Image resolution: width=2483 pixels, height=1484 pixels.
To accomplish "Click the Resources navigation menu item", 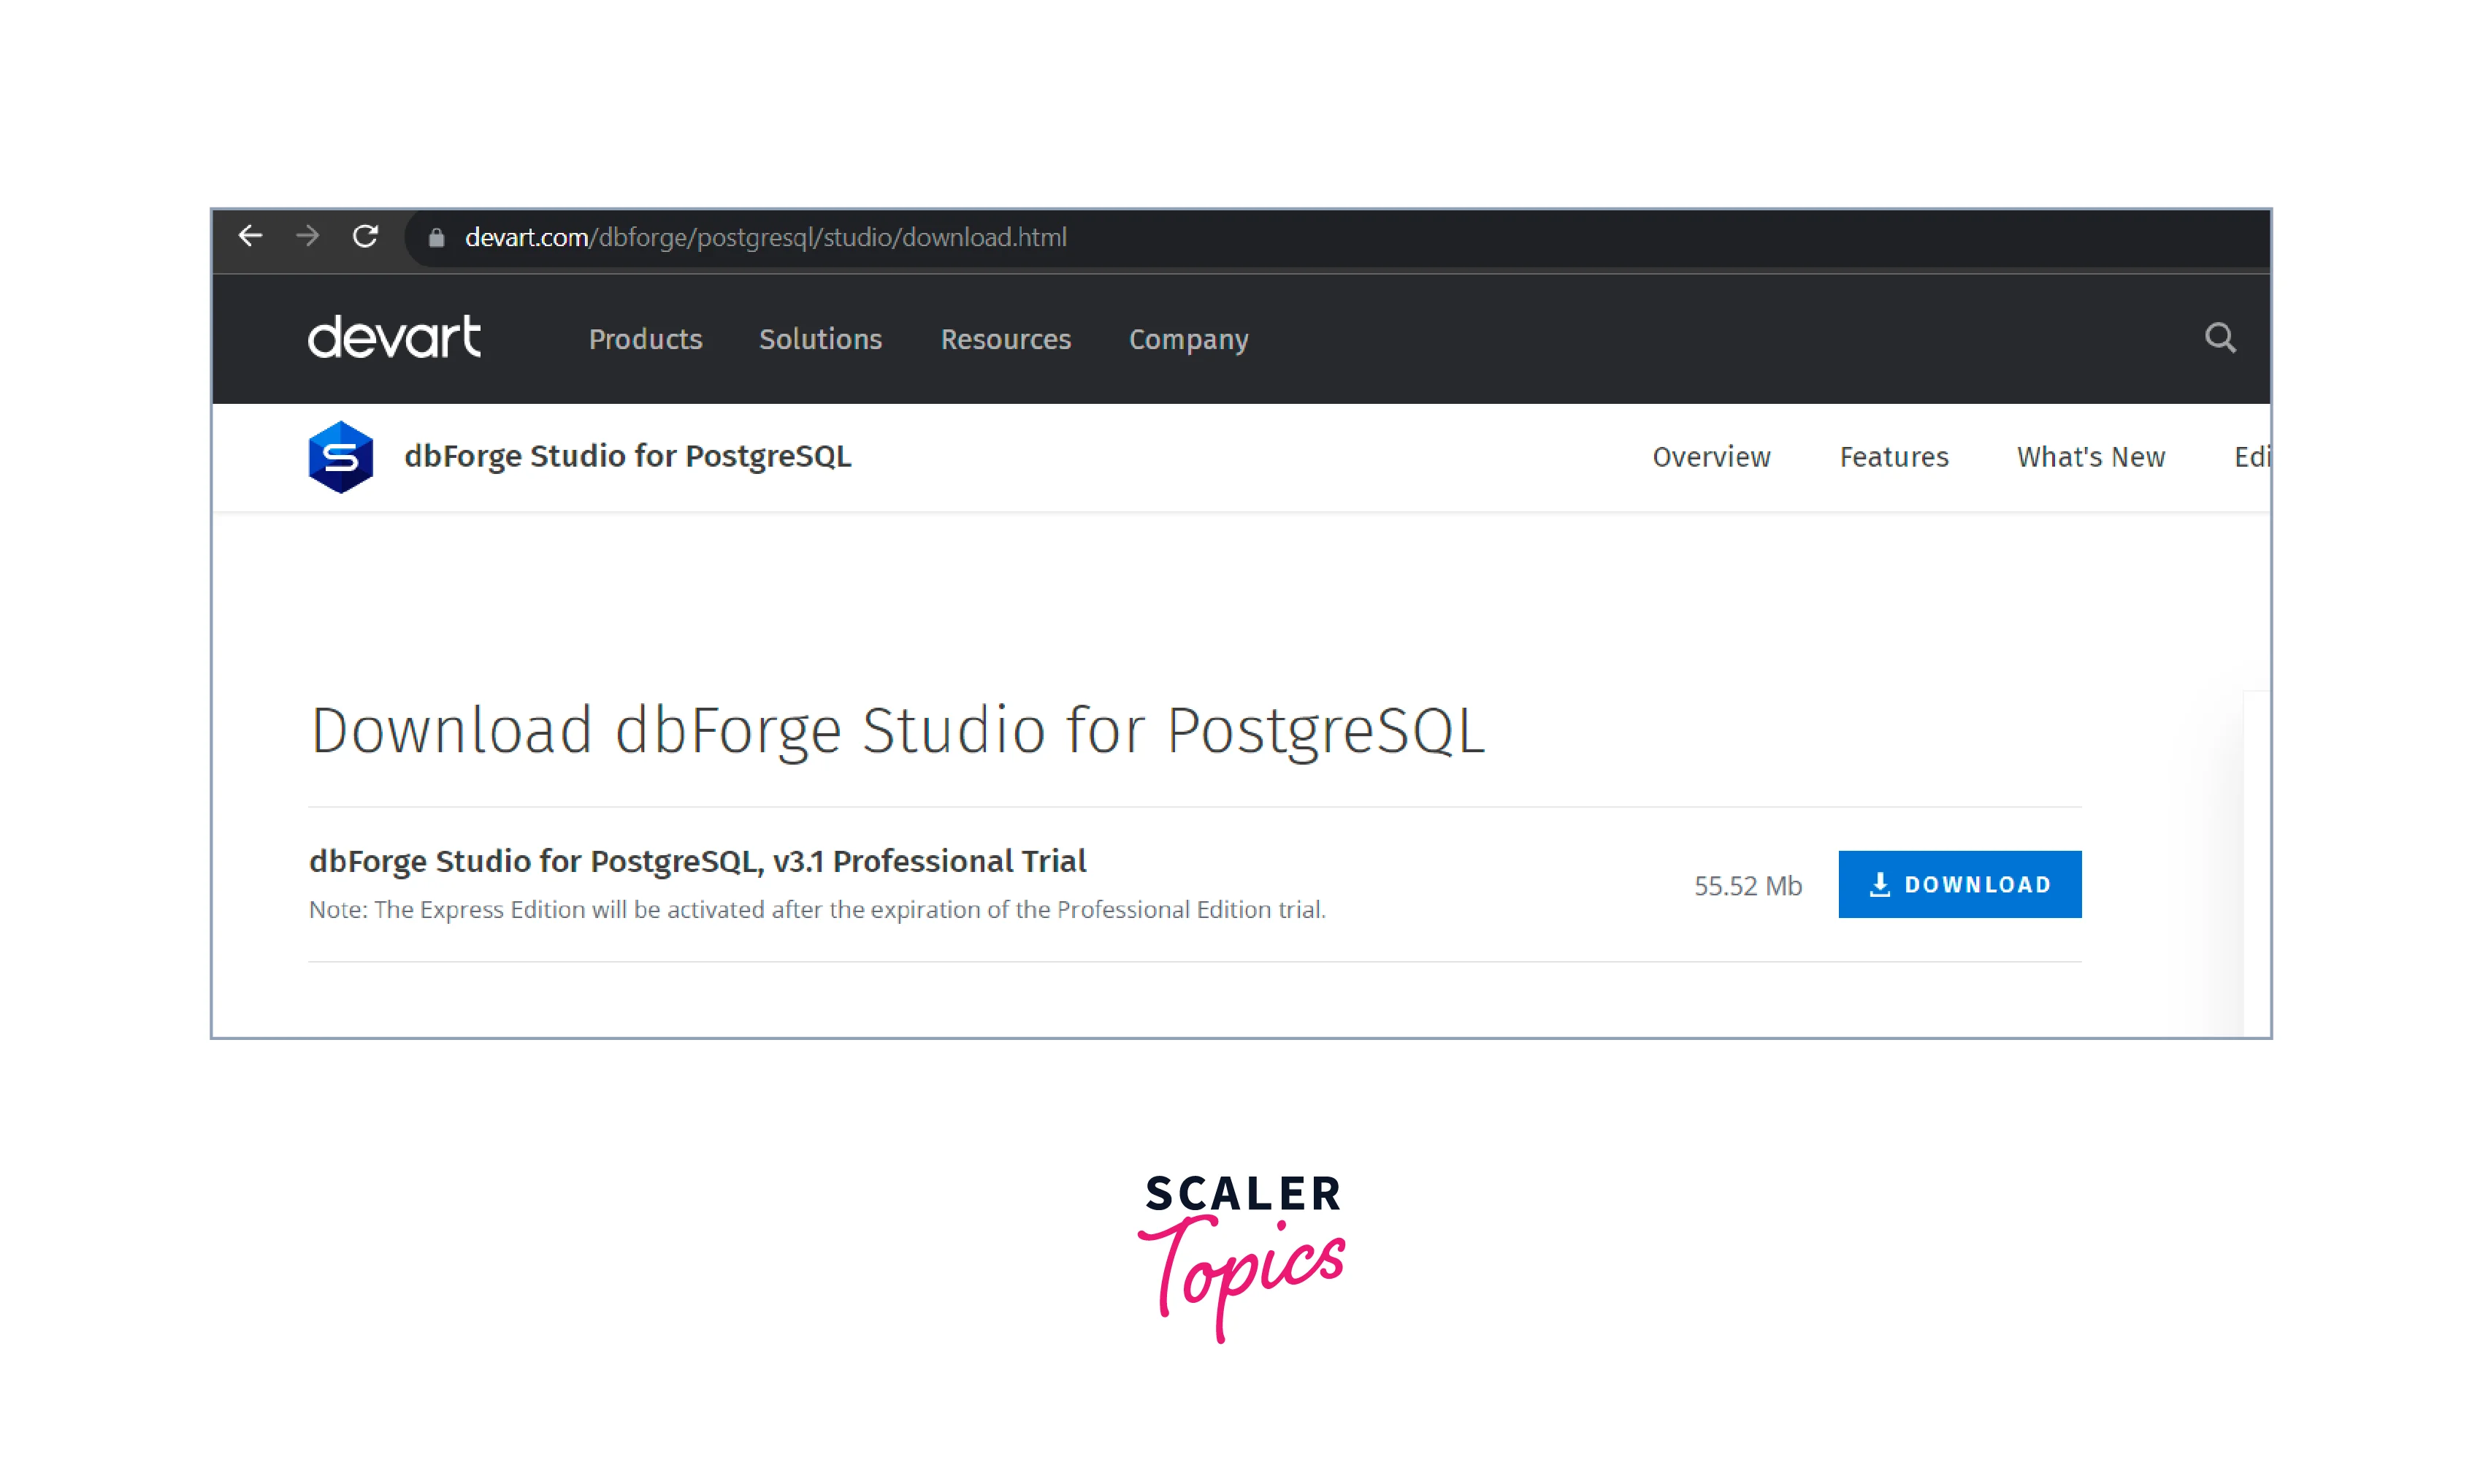I will [1003, 339].
